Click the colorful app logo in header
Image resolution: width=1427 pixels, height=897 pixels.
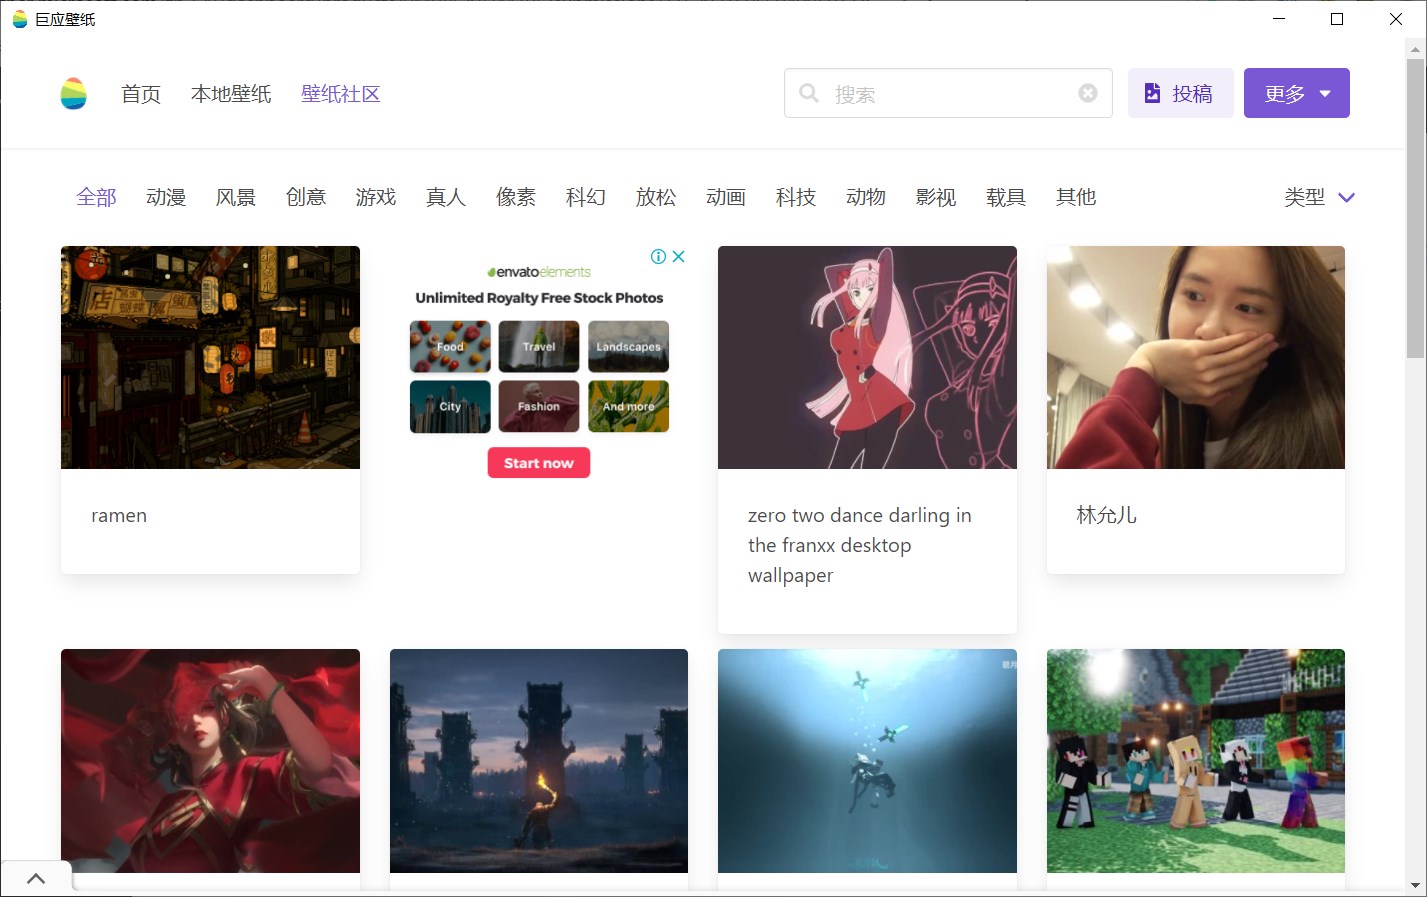click(x=73, y=93)
